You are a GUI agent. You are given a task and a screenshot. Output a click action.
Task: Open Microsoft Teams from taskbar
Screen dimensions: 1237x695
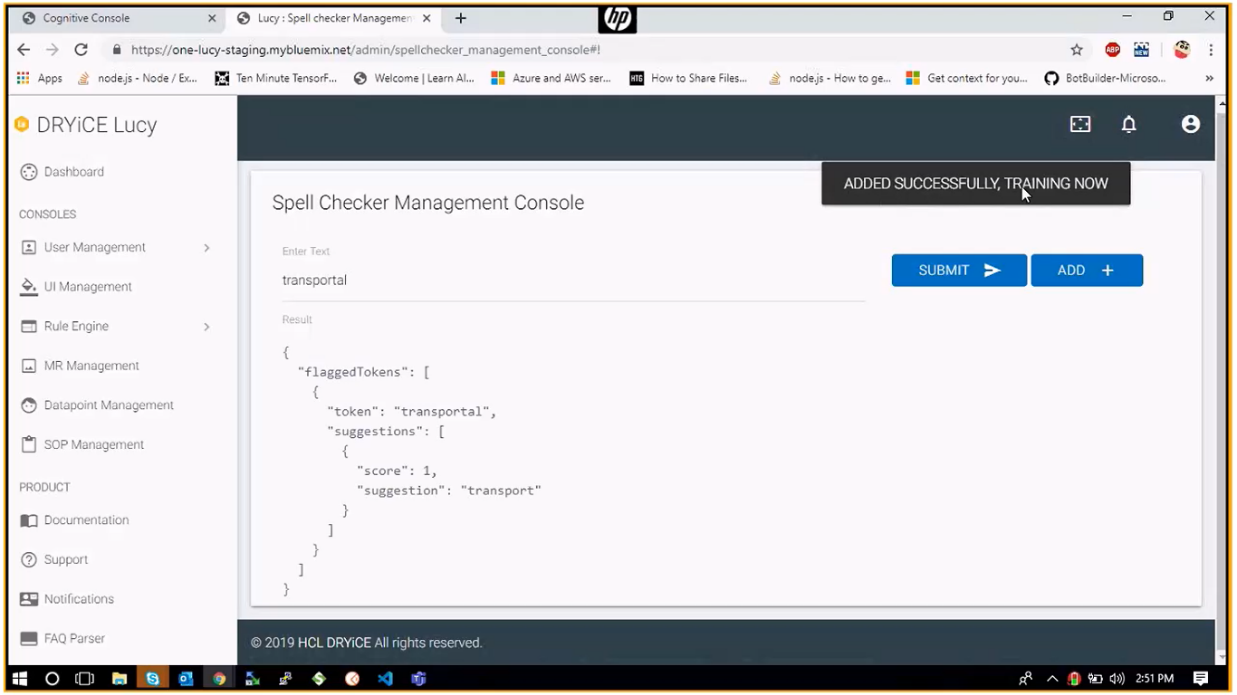pos(419,678)
